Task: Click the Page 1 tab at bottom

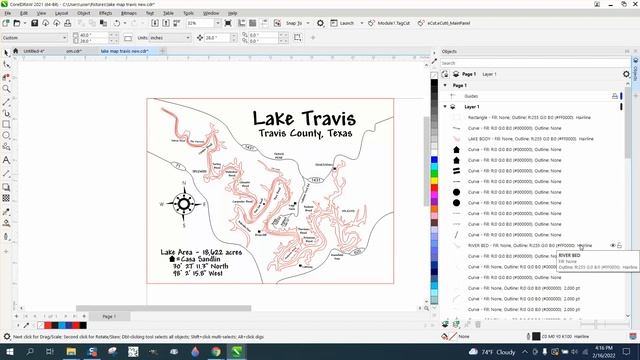Action: [109, 316]
